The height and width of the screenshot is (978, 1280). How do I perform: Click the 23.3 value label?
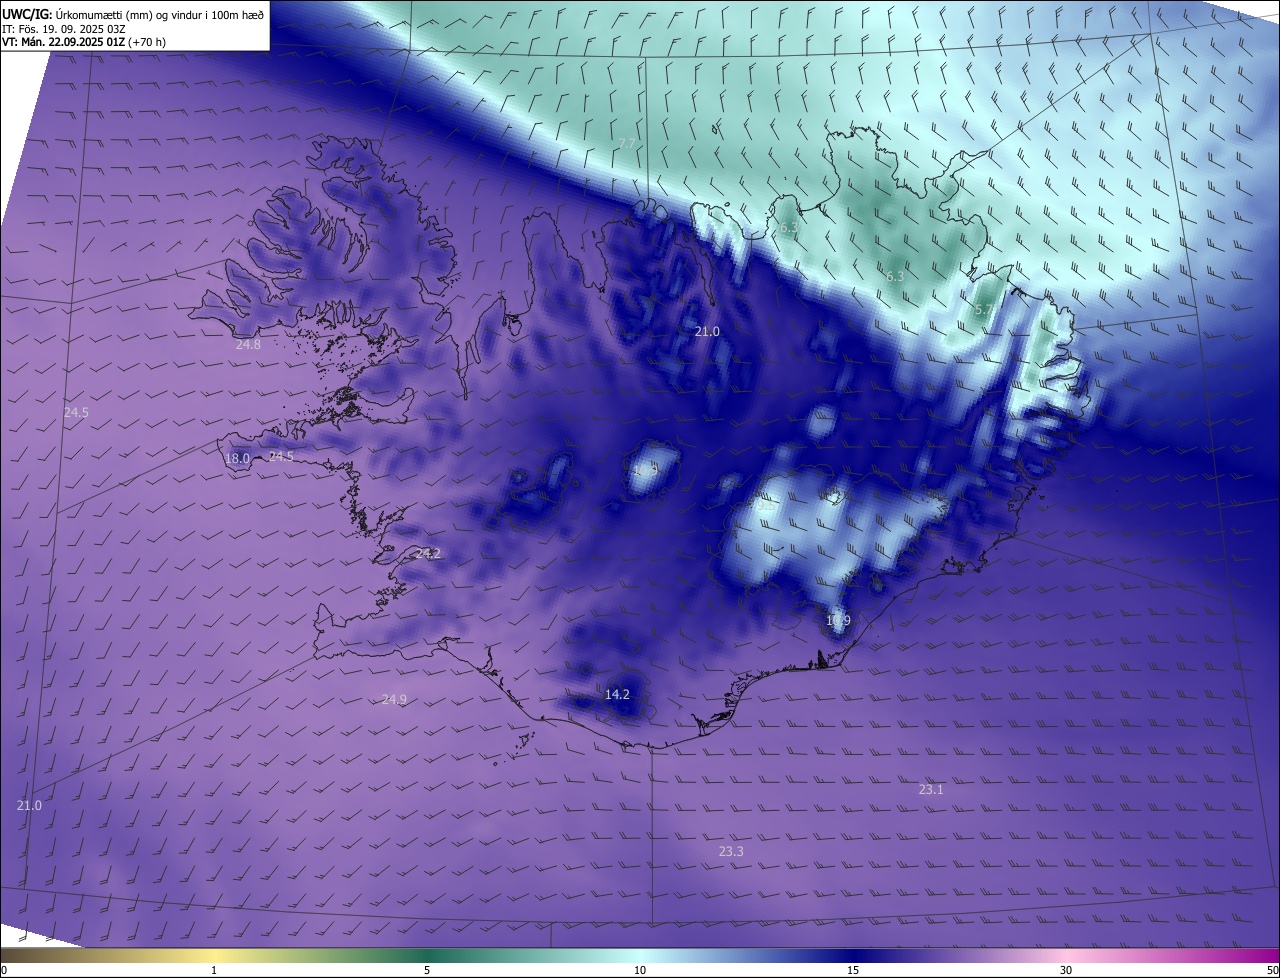(731, 852)
